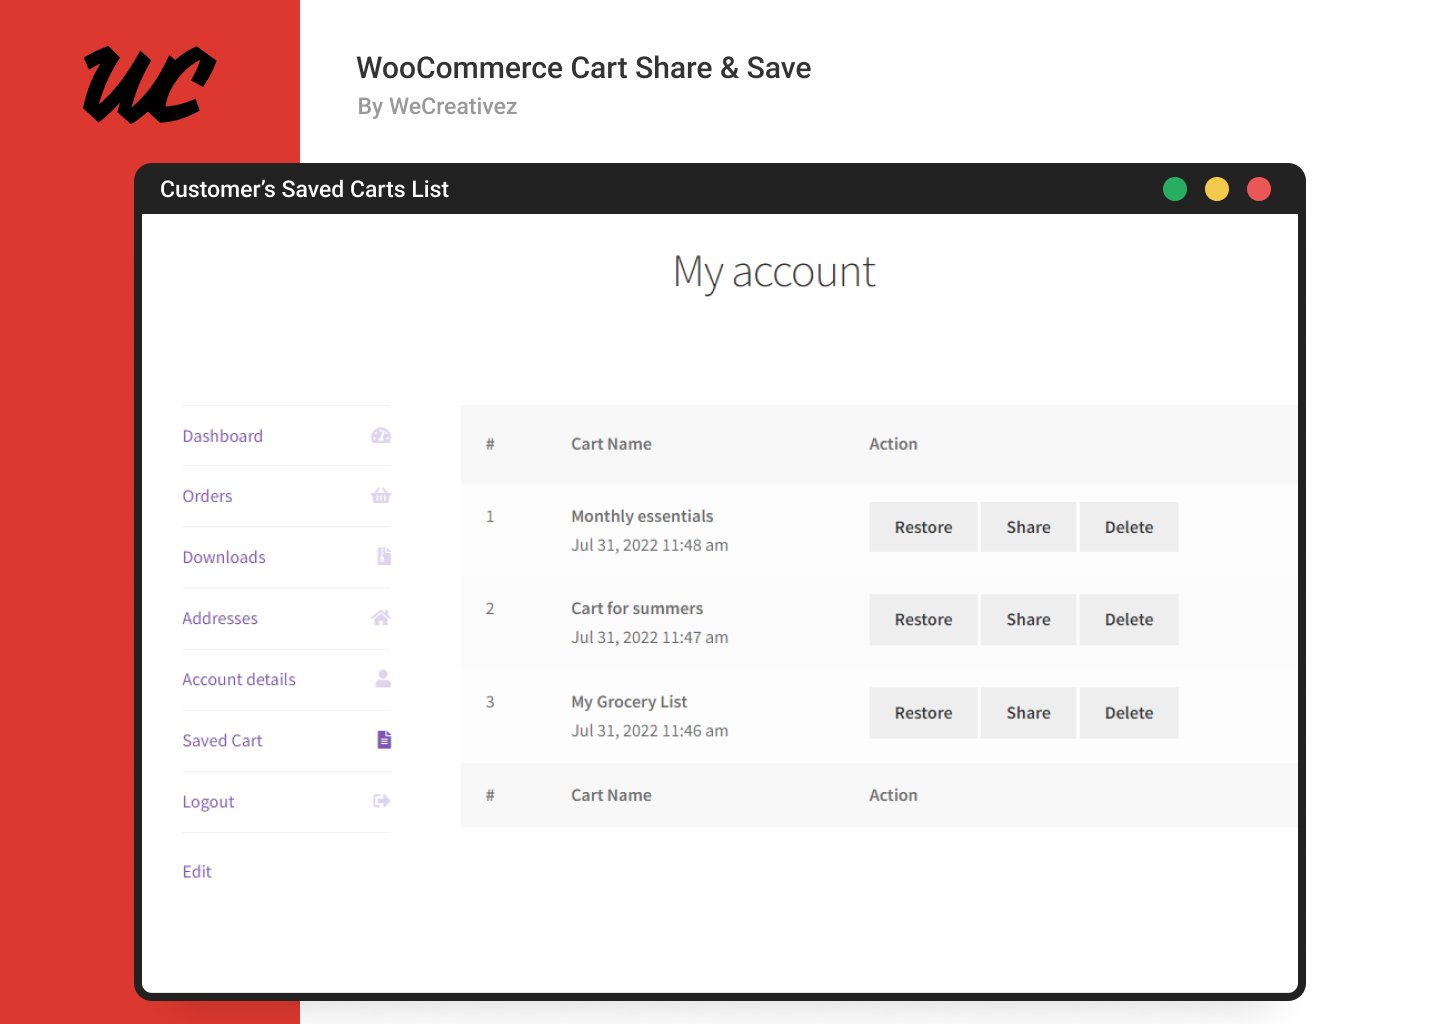Click the Logout arrow icon

click(x=382, y=800)
